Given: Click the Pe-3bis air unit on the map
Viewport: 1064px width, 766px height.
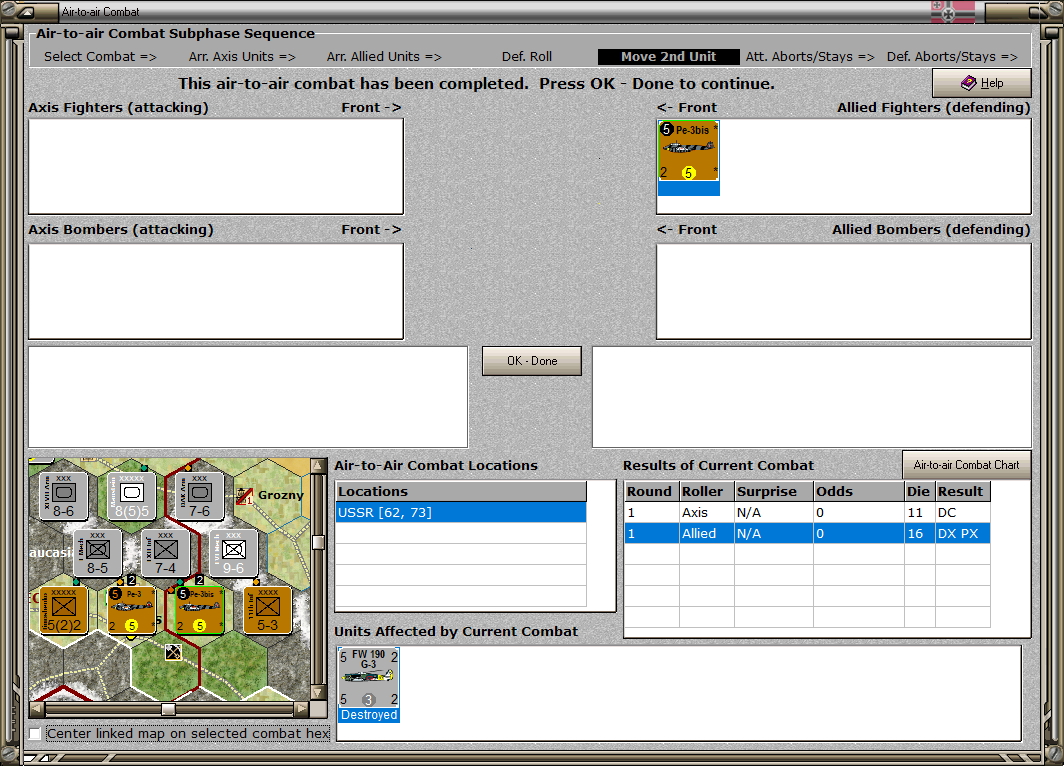Looking at the screenshot, I should [x=199, y=610].
